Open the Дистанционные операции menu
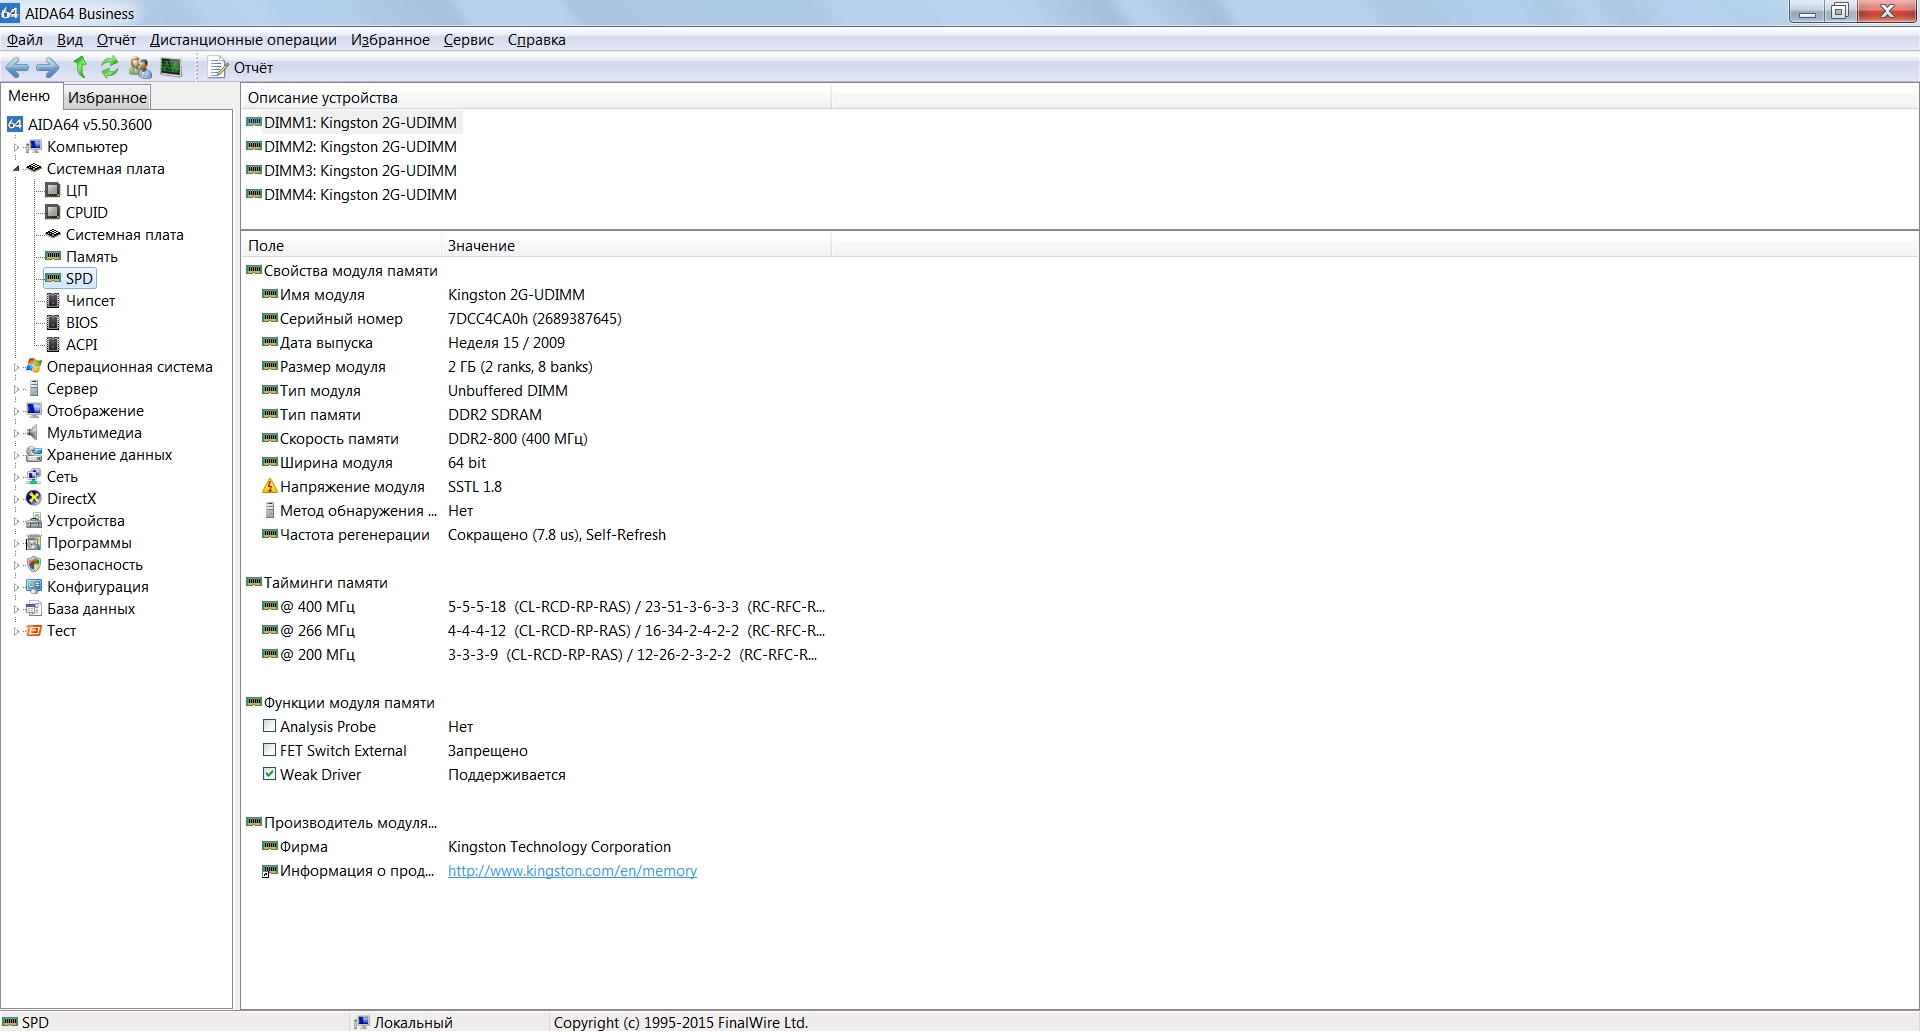 [x=243, y=40]
